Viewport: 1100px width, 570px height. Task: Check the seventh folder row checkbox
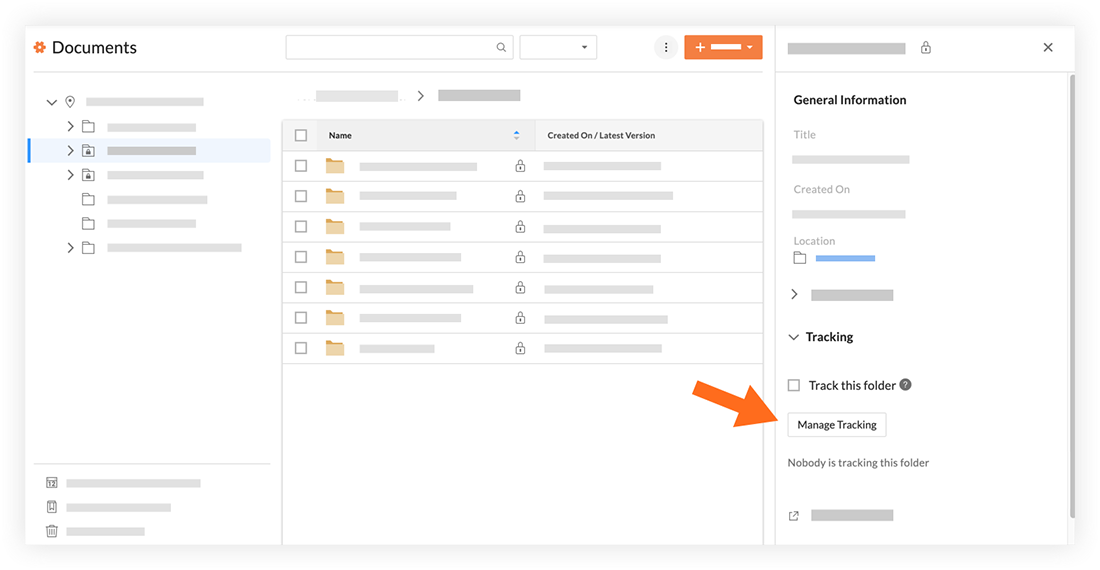point(301,348)
